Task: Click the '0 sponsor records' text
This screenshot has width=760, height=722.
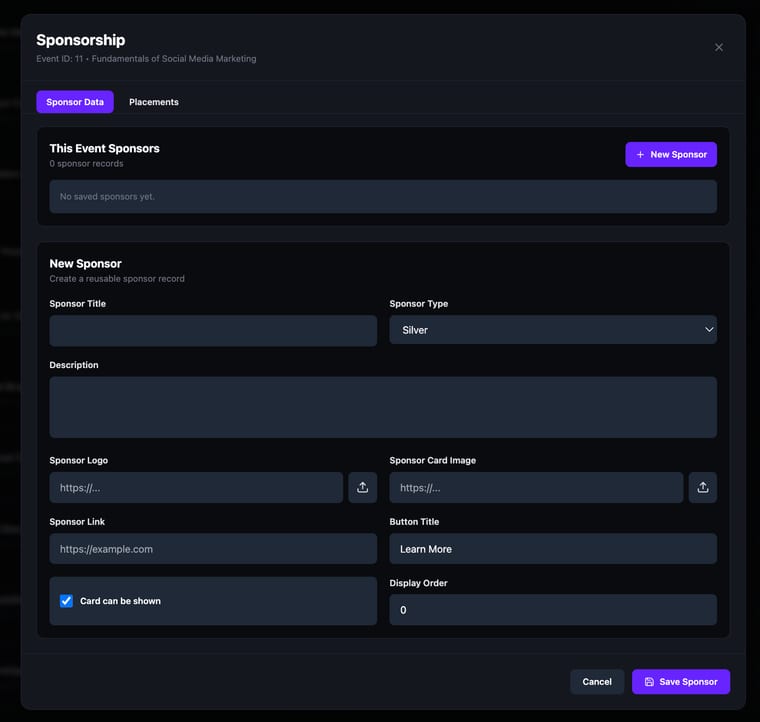Action: click(x=86, y=164)
